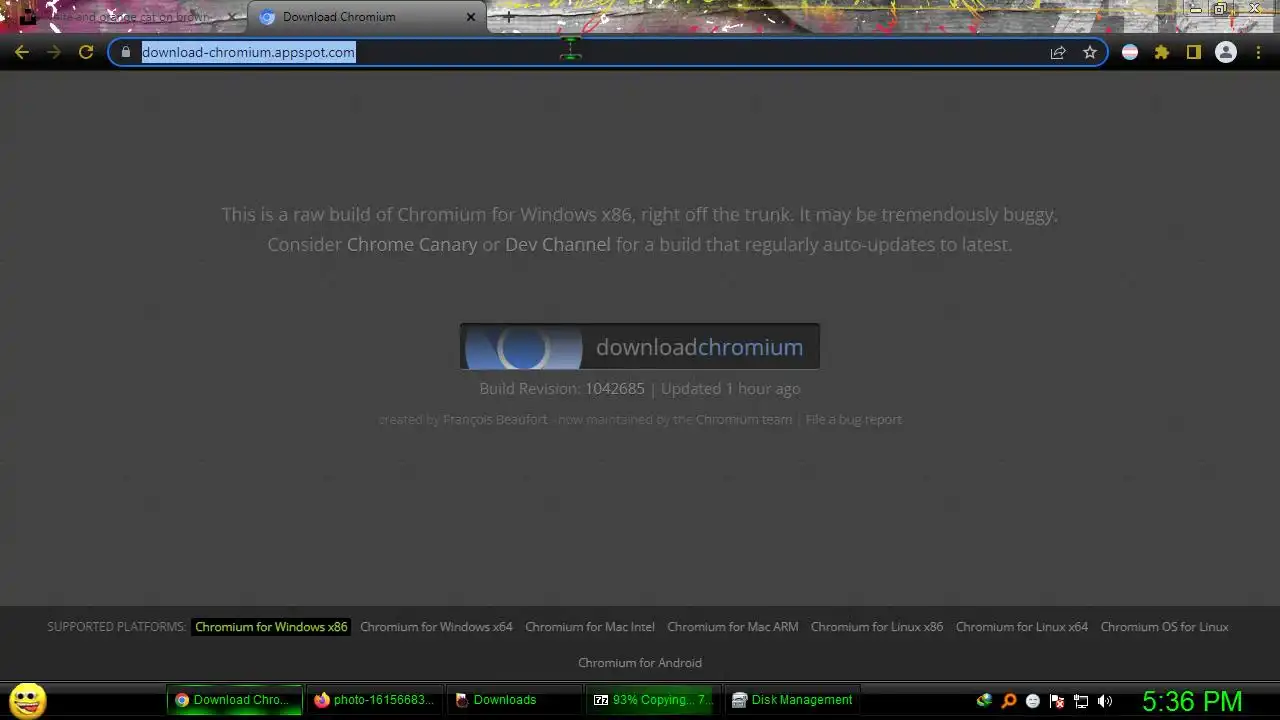Click build revision number 1042685
Image resolution: width=1280 pixels, height=720 pixels.
[x=615, y=388]
